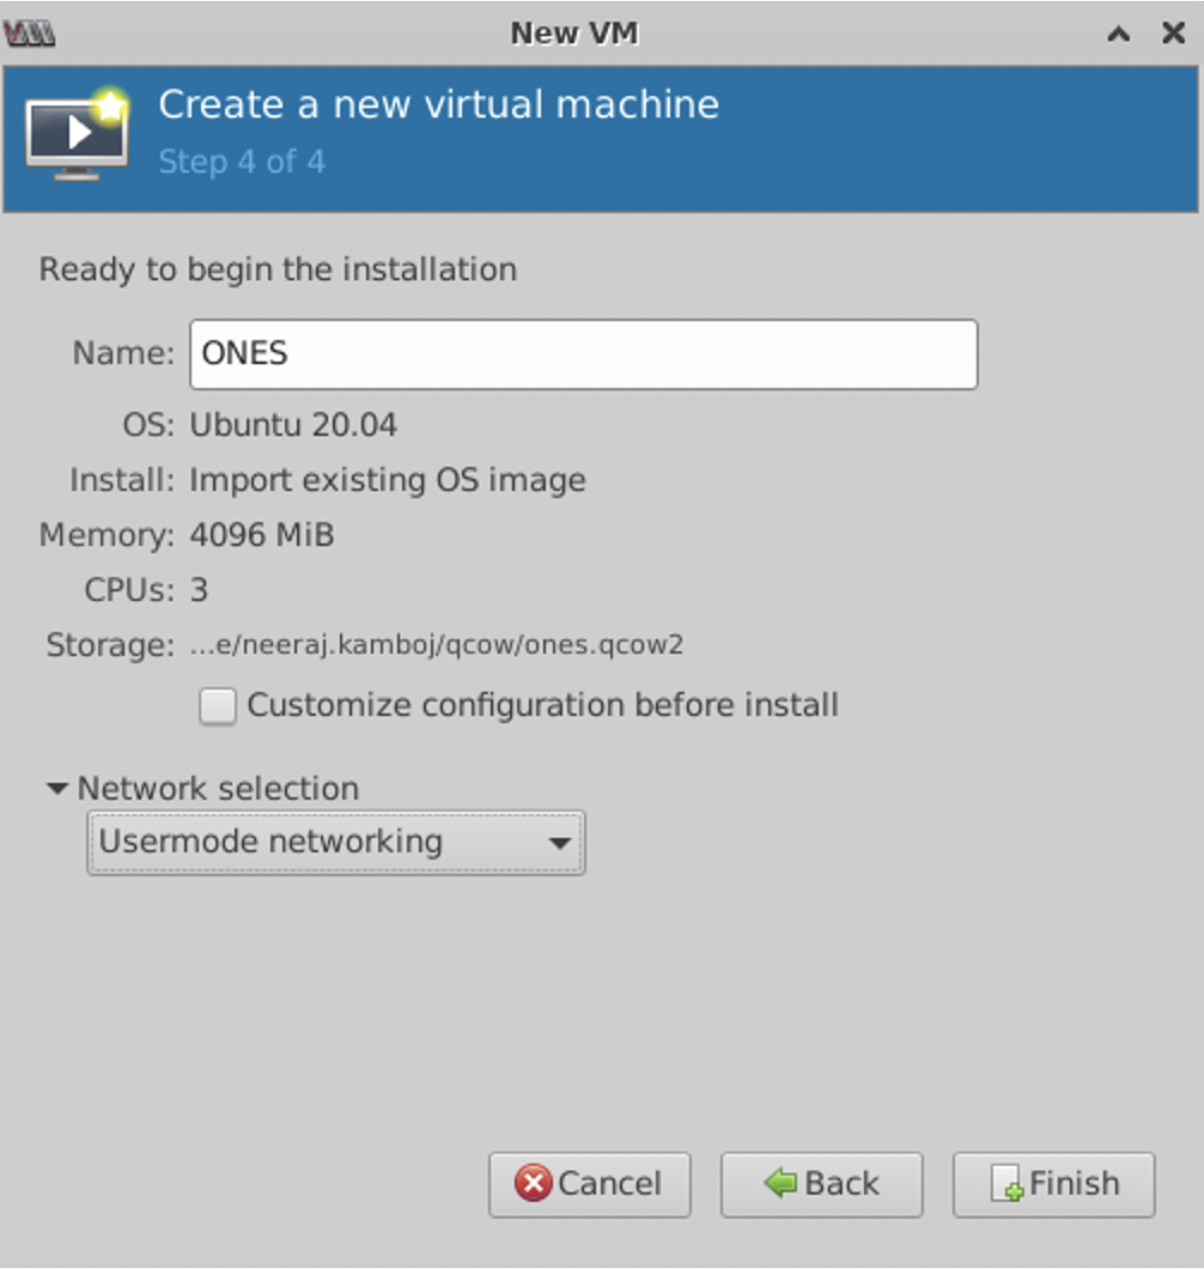Image resolution: width=1204 pixels, height=1270 pixels.
Task: Click the Ready to begin the installation label
Action: tap(278, 270)
